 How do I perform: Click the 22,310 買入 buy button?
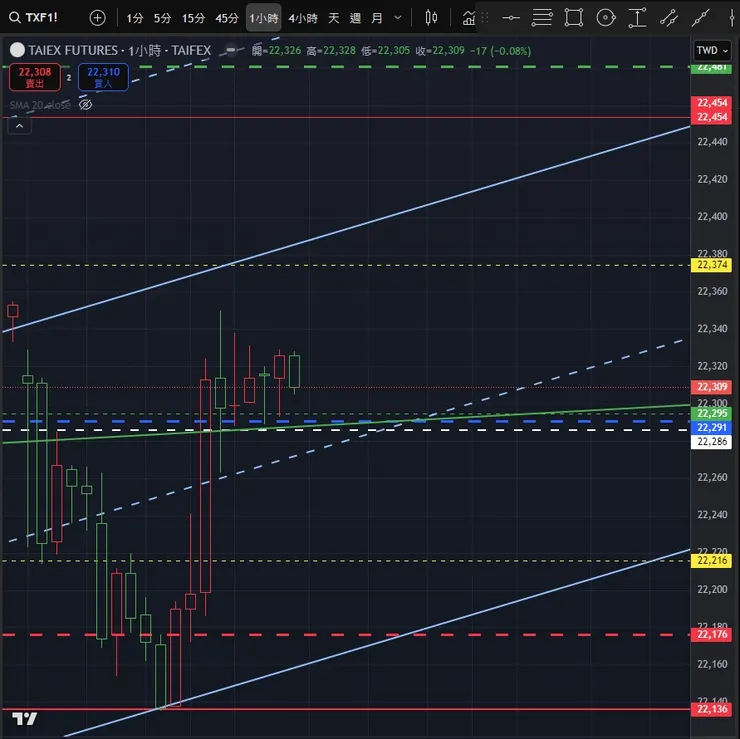click(103, 77)
